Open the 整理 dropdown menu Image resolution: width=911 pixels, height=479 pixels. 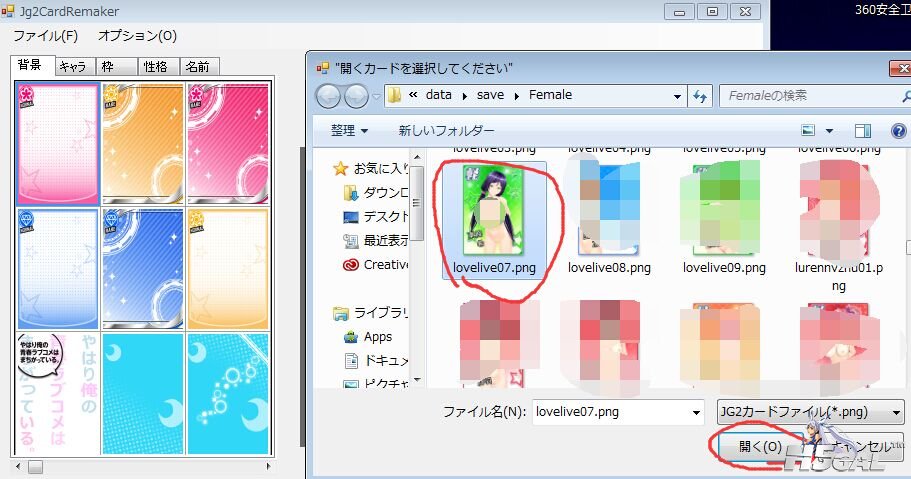tap(349, 131)
